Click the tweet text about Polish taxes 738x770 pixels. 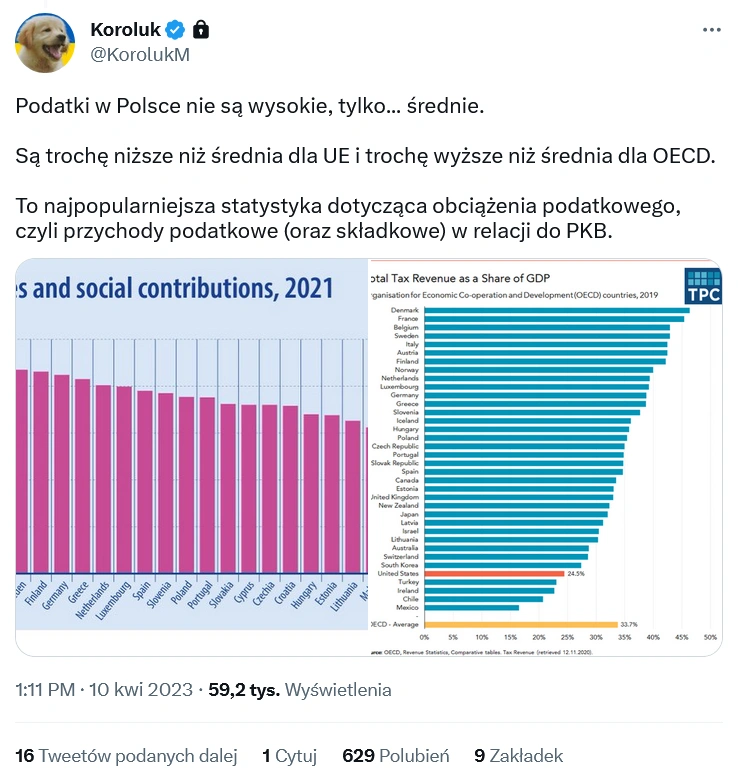pyautogui.click(x=365, y=168)
